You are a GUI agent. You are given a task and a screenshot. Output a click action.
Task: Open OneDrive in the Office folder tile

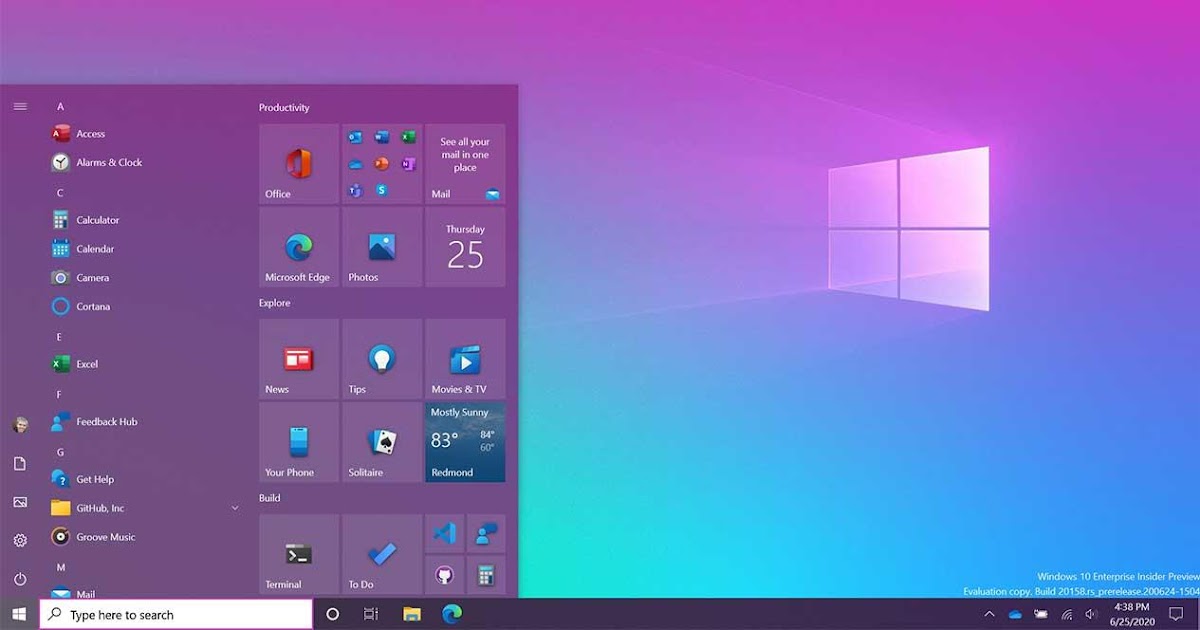pos(356,164)
